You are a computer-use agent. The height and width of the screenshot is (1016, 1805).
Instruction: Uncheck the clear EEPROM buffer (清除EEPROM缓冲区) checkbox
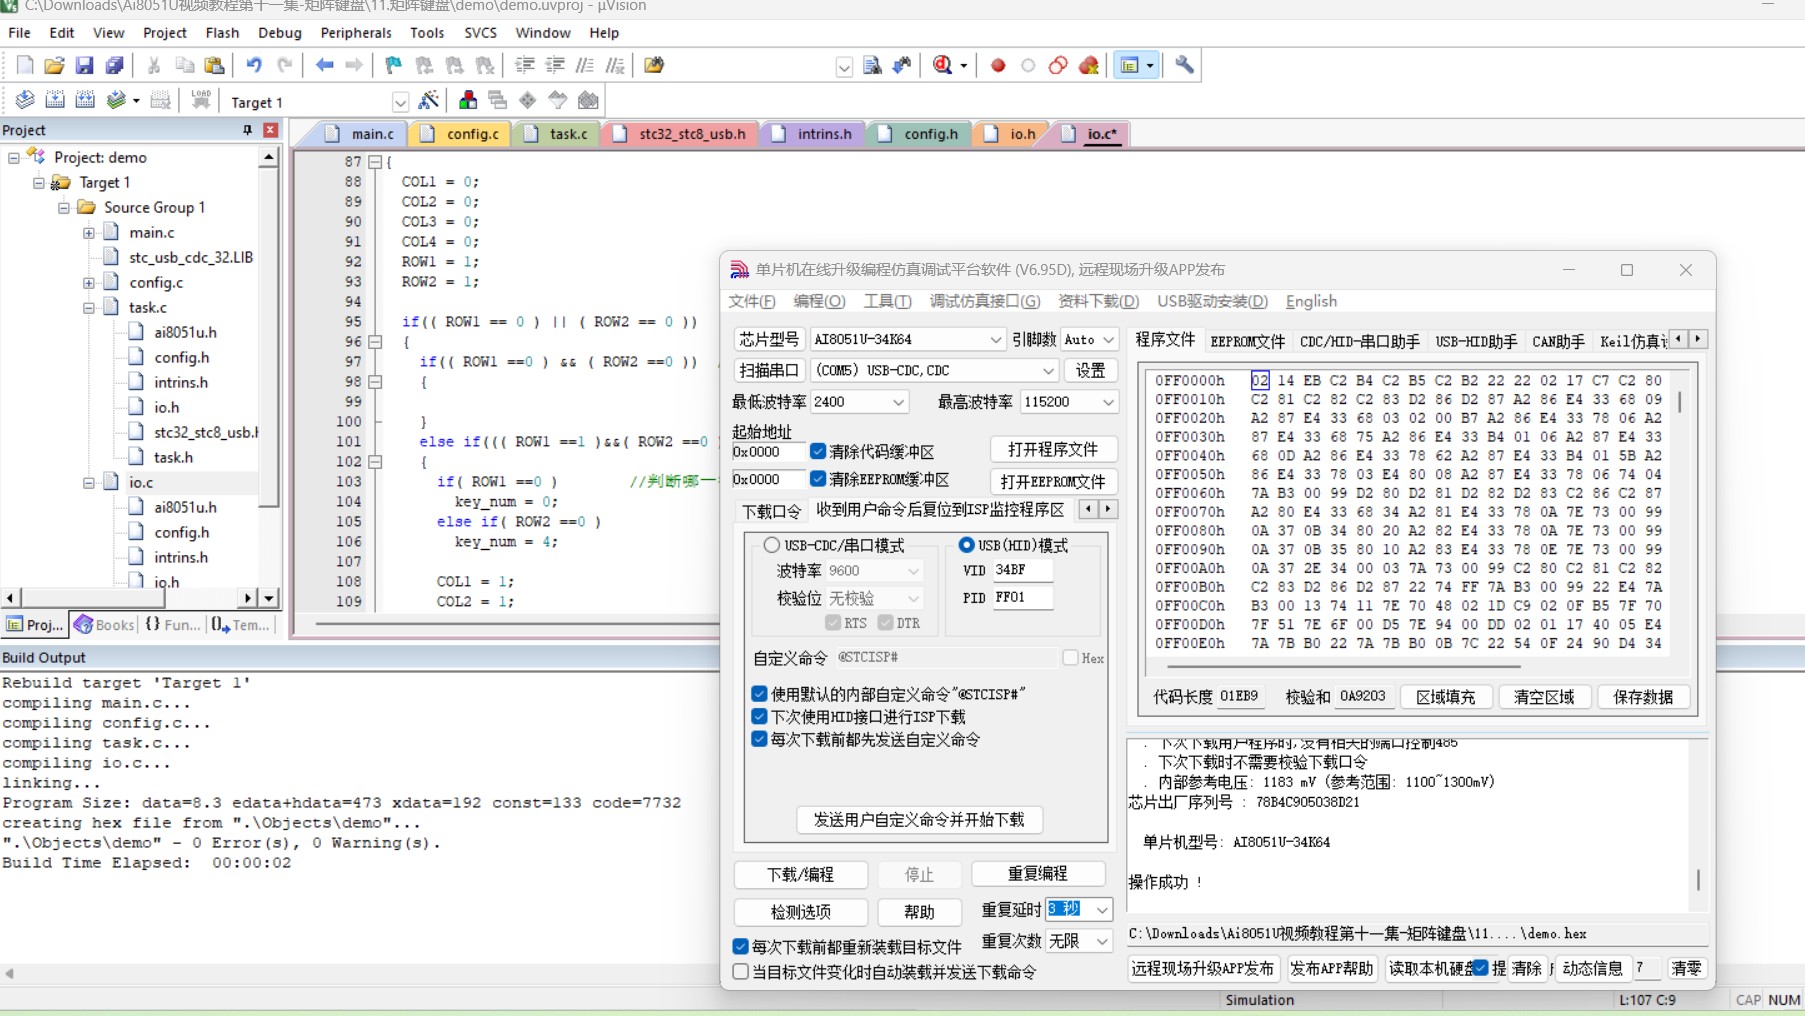click(x=818, y=479)
